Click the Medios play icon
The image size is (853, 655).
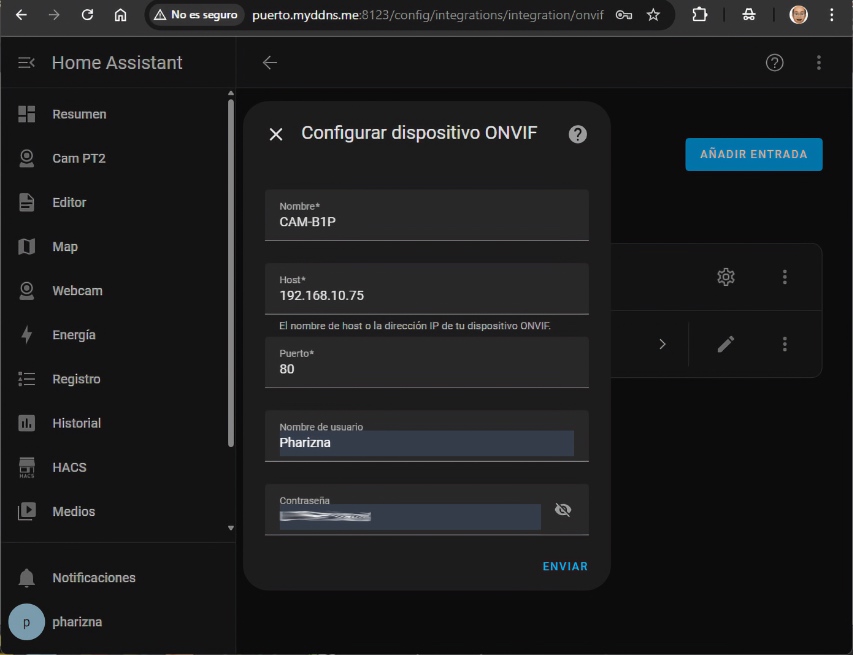[26, 511]
